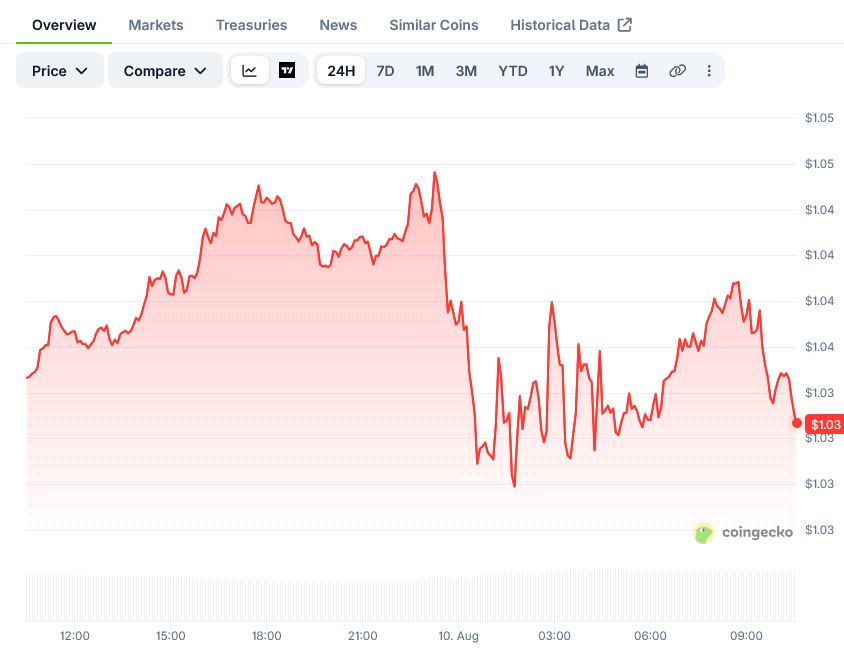Open the three-dot more options menu
Image resolution: width=844 pixels, height=650 pixels.
[x=709, y=70]
